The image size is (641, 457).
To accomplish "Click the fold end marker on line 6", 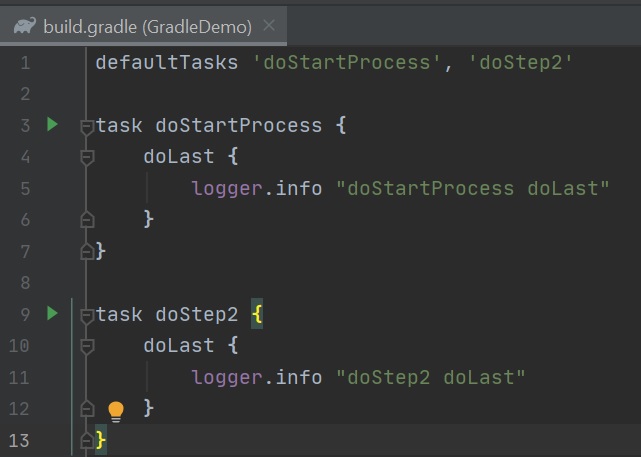I will pyautogui.click(x=87, y=219).
